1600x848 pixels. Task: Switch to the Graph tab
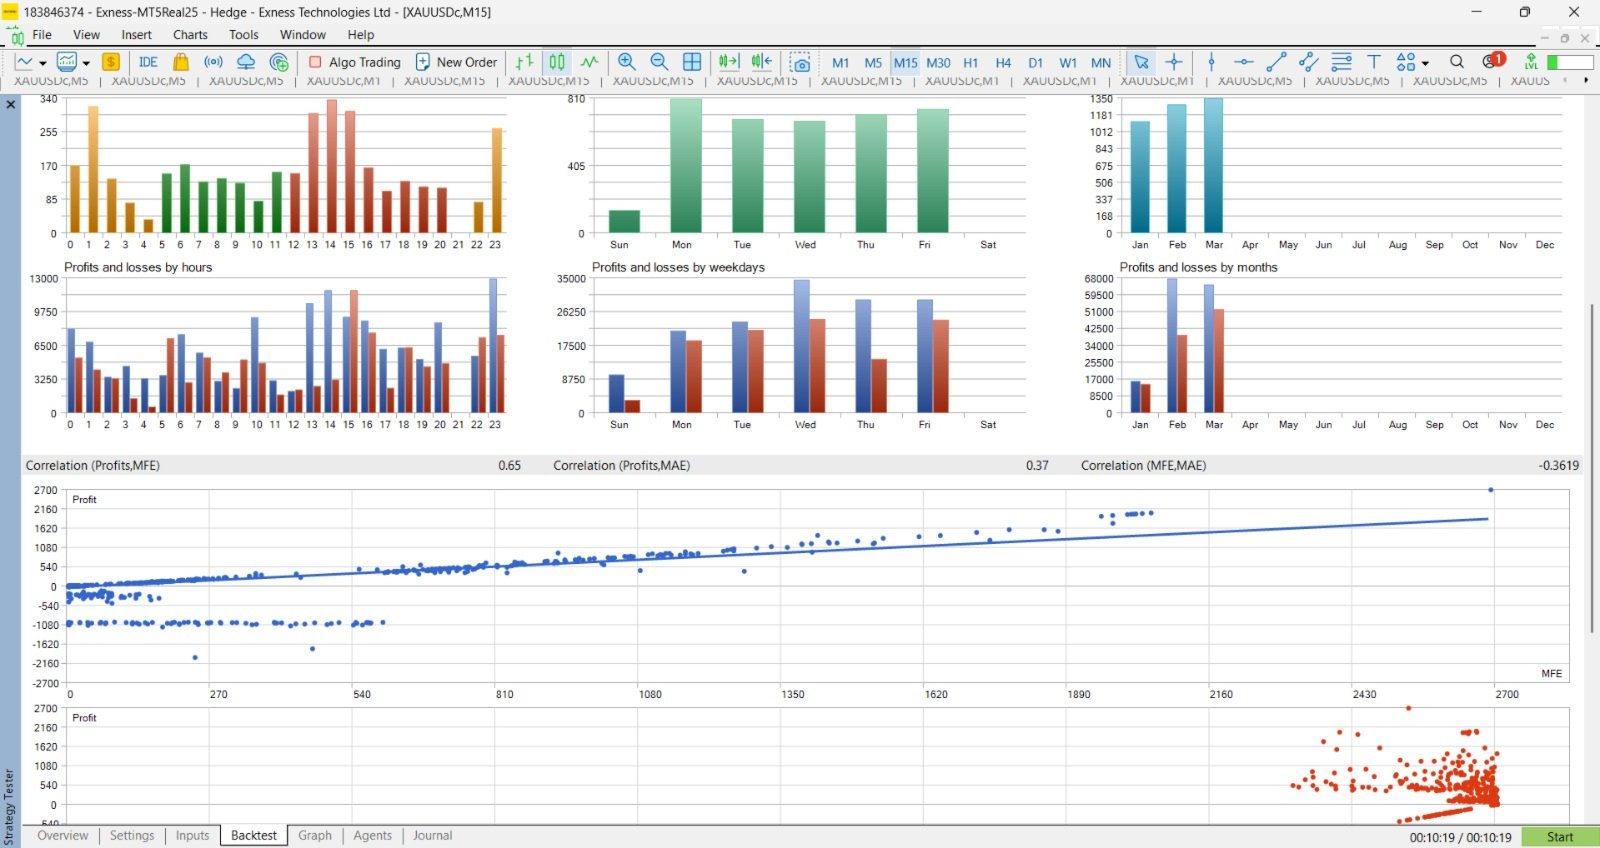coord(315,836)
